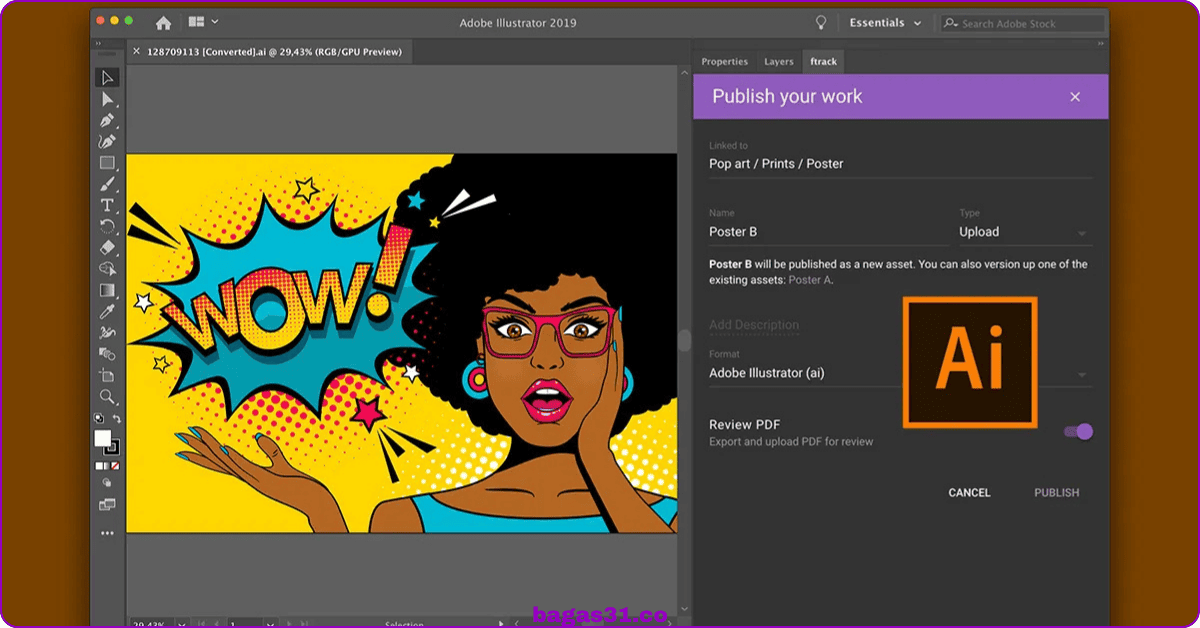Close the Publish your work panel
Image resolution: width=1200 pixels, height=628 pixels.
[1075, 97]
